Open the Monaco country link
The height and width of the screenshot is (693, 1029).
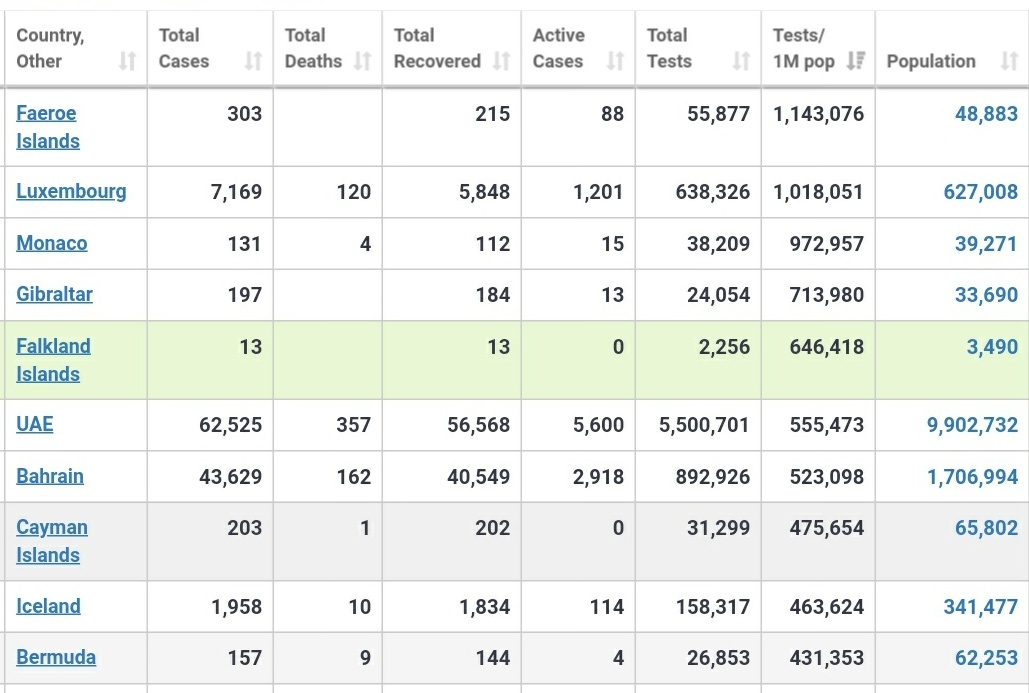[x=51, y=243]
